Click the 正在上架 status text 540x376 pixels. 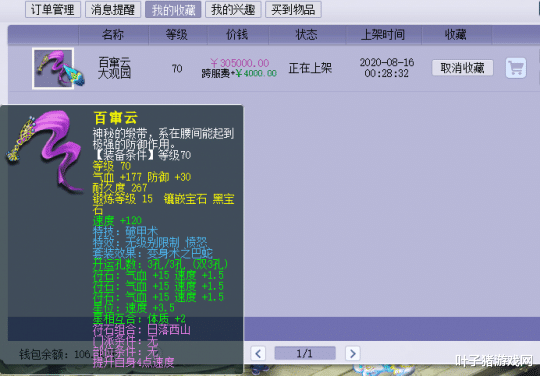click(x=310, y=68)
